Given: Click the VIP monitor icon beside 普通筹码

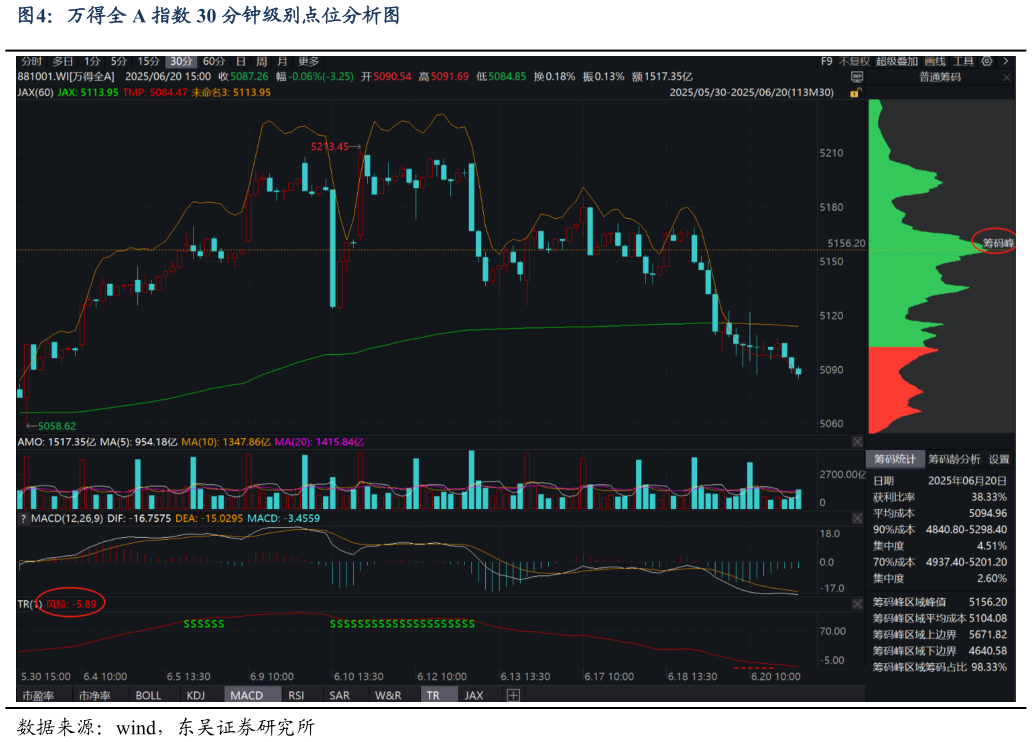Looking at the screenshot, I should 858,77.
